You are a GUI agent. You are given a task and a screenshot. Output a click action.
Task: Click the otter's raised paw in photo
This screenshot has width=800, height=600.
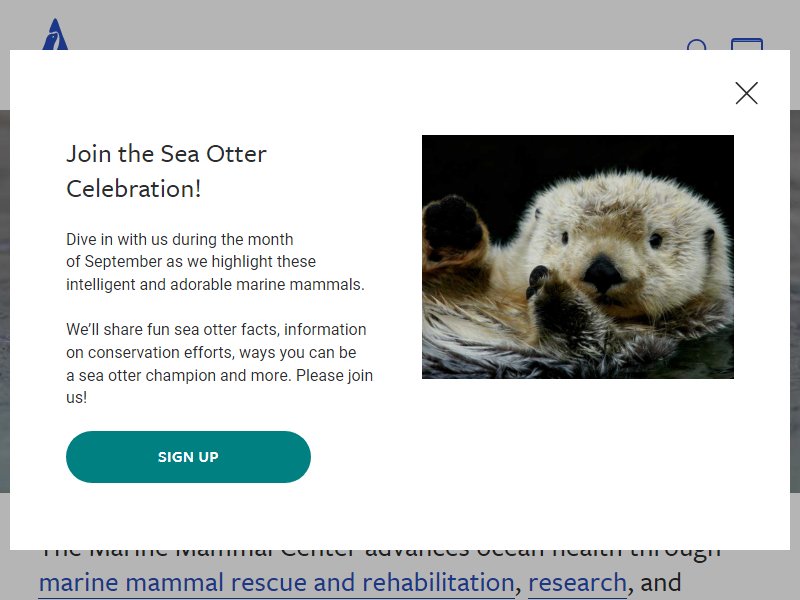(453, 224)
